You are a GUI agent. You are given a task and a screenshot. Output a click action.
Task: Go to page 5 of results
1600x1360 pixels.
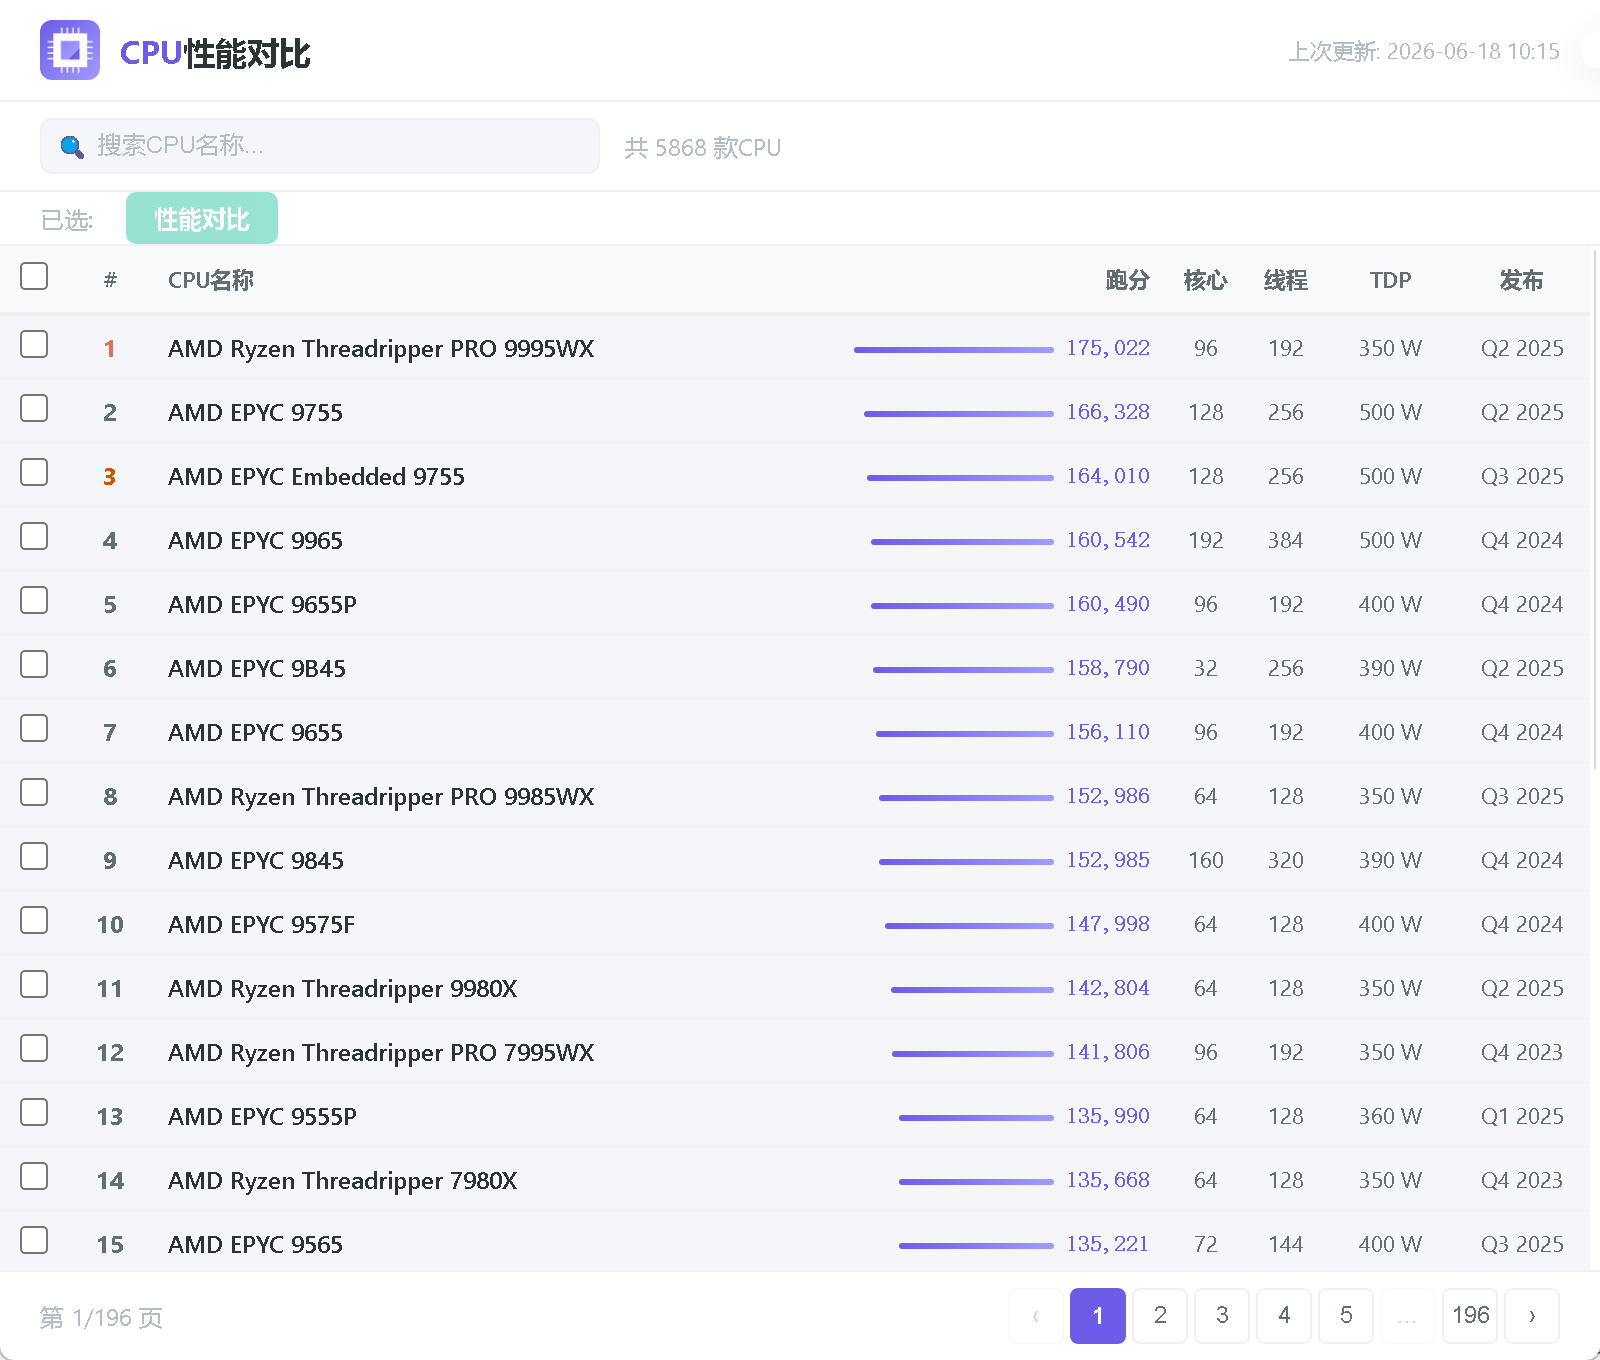1346,1316
